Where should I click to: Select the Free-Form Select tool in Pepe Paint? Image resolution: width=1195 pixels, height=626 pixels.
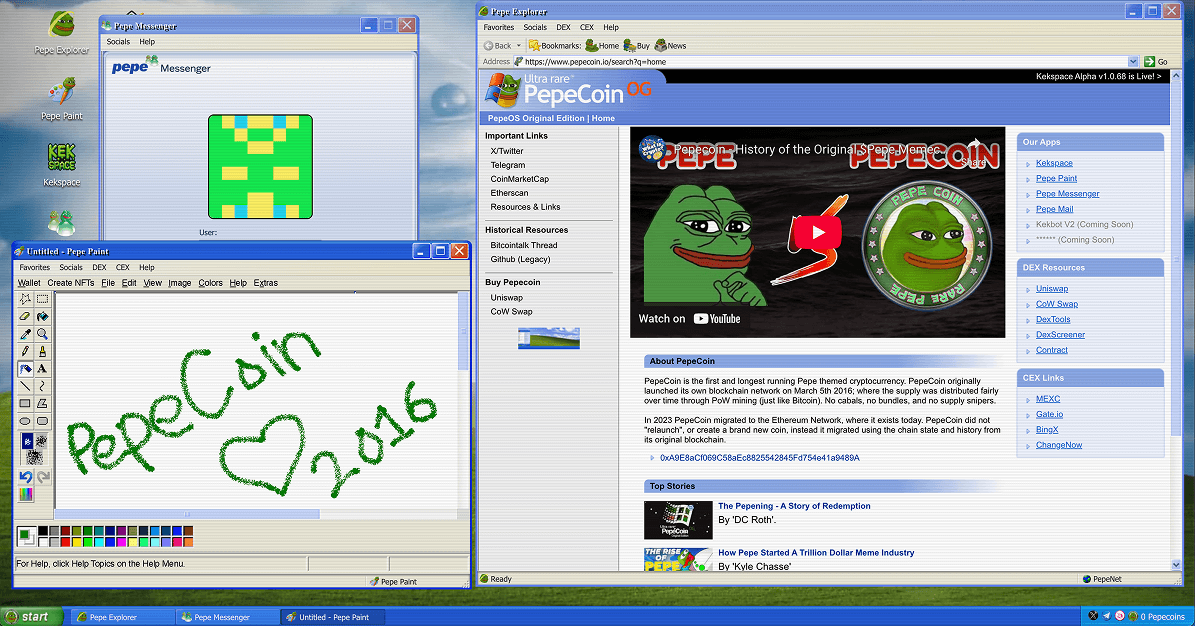[25, 299]
